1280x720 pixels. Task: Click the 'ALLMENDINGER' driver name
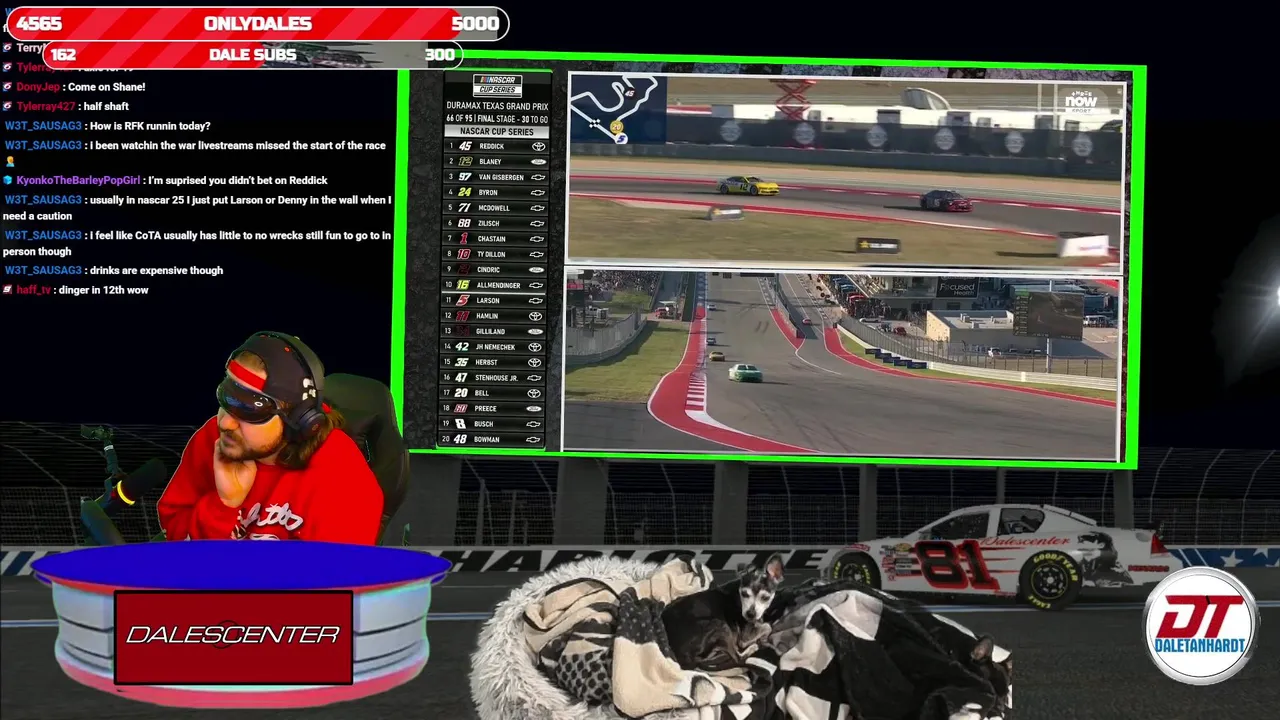click(499, 285)
